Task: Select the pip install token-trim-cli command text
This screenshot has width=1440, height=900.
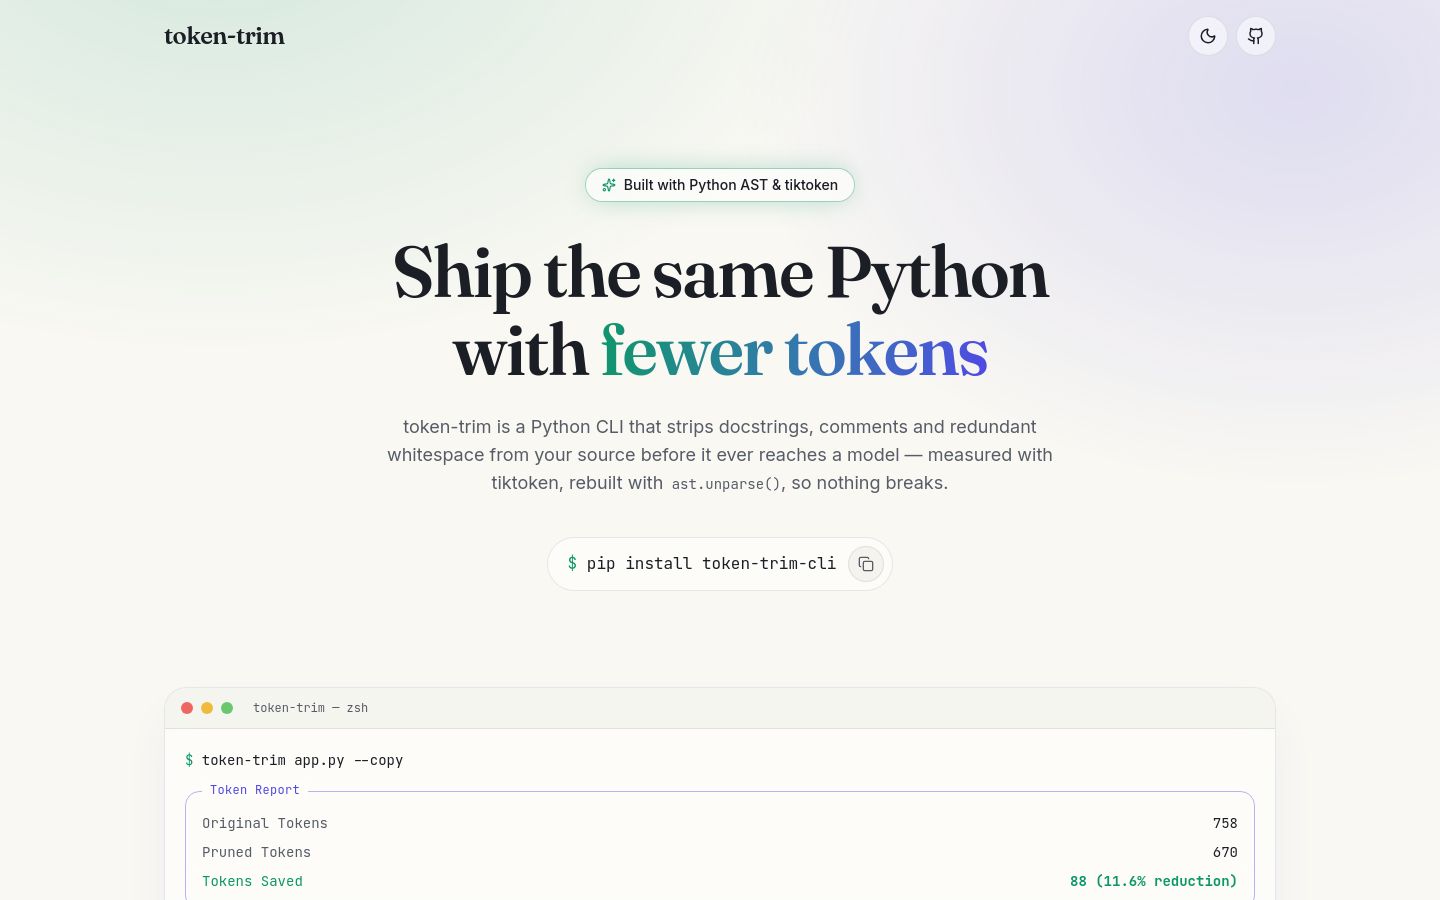Action: coord(711,564)
